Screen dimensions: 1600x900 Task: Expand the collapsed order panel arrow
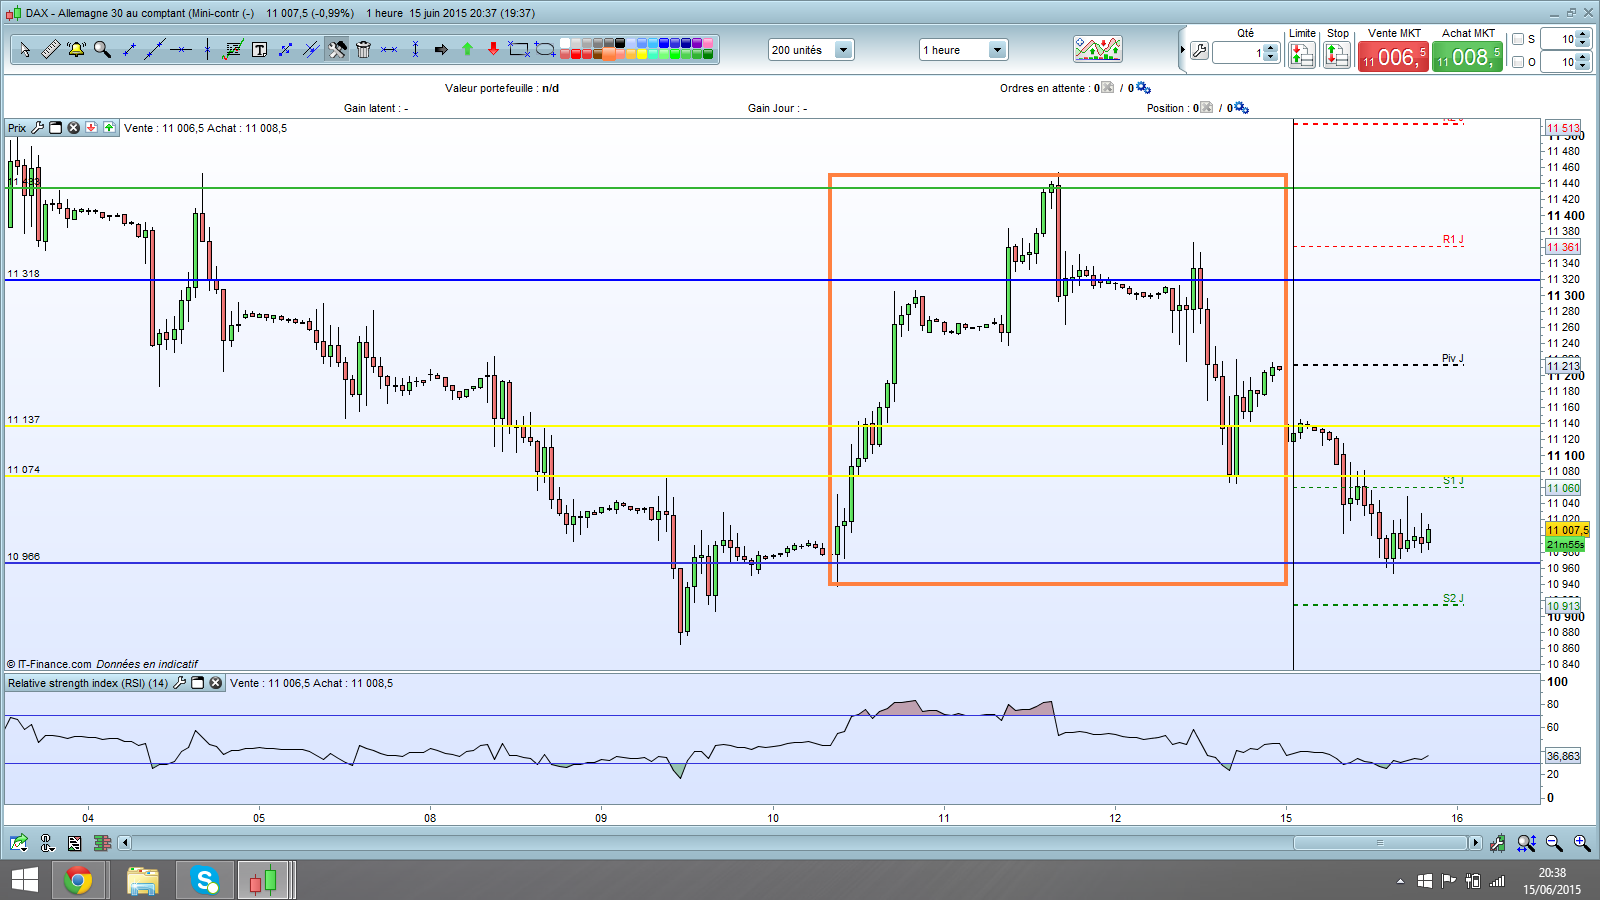[x=1182, y=50]
